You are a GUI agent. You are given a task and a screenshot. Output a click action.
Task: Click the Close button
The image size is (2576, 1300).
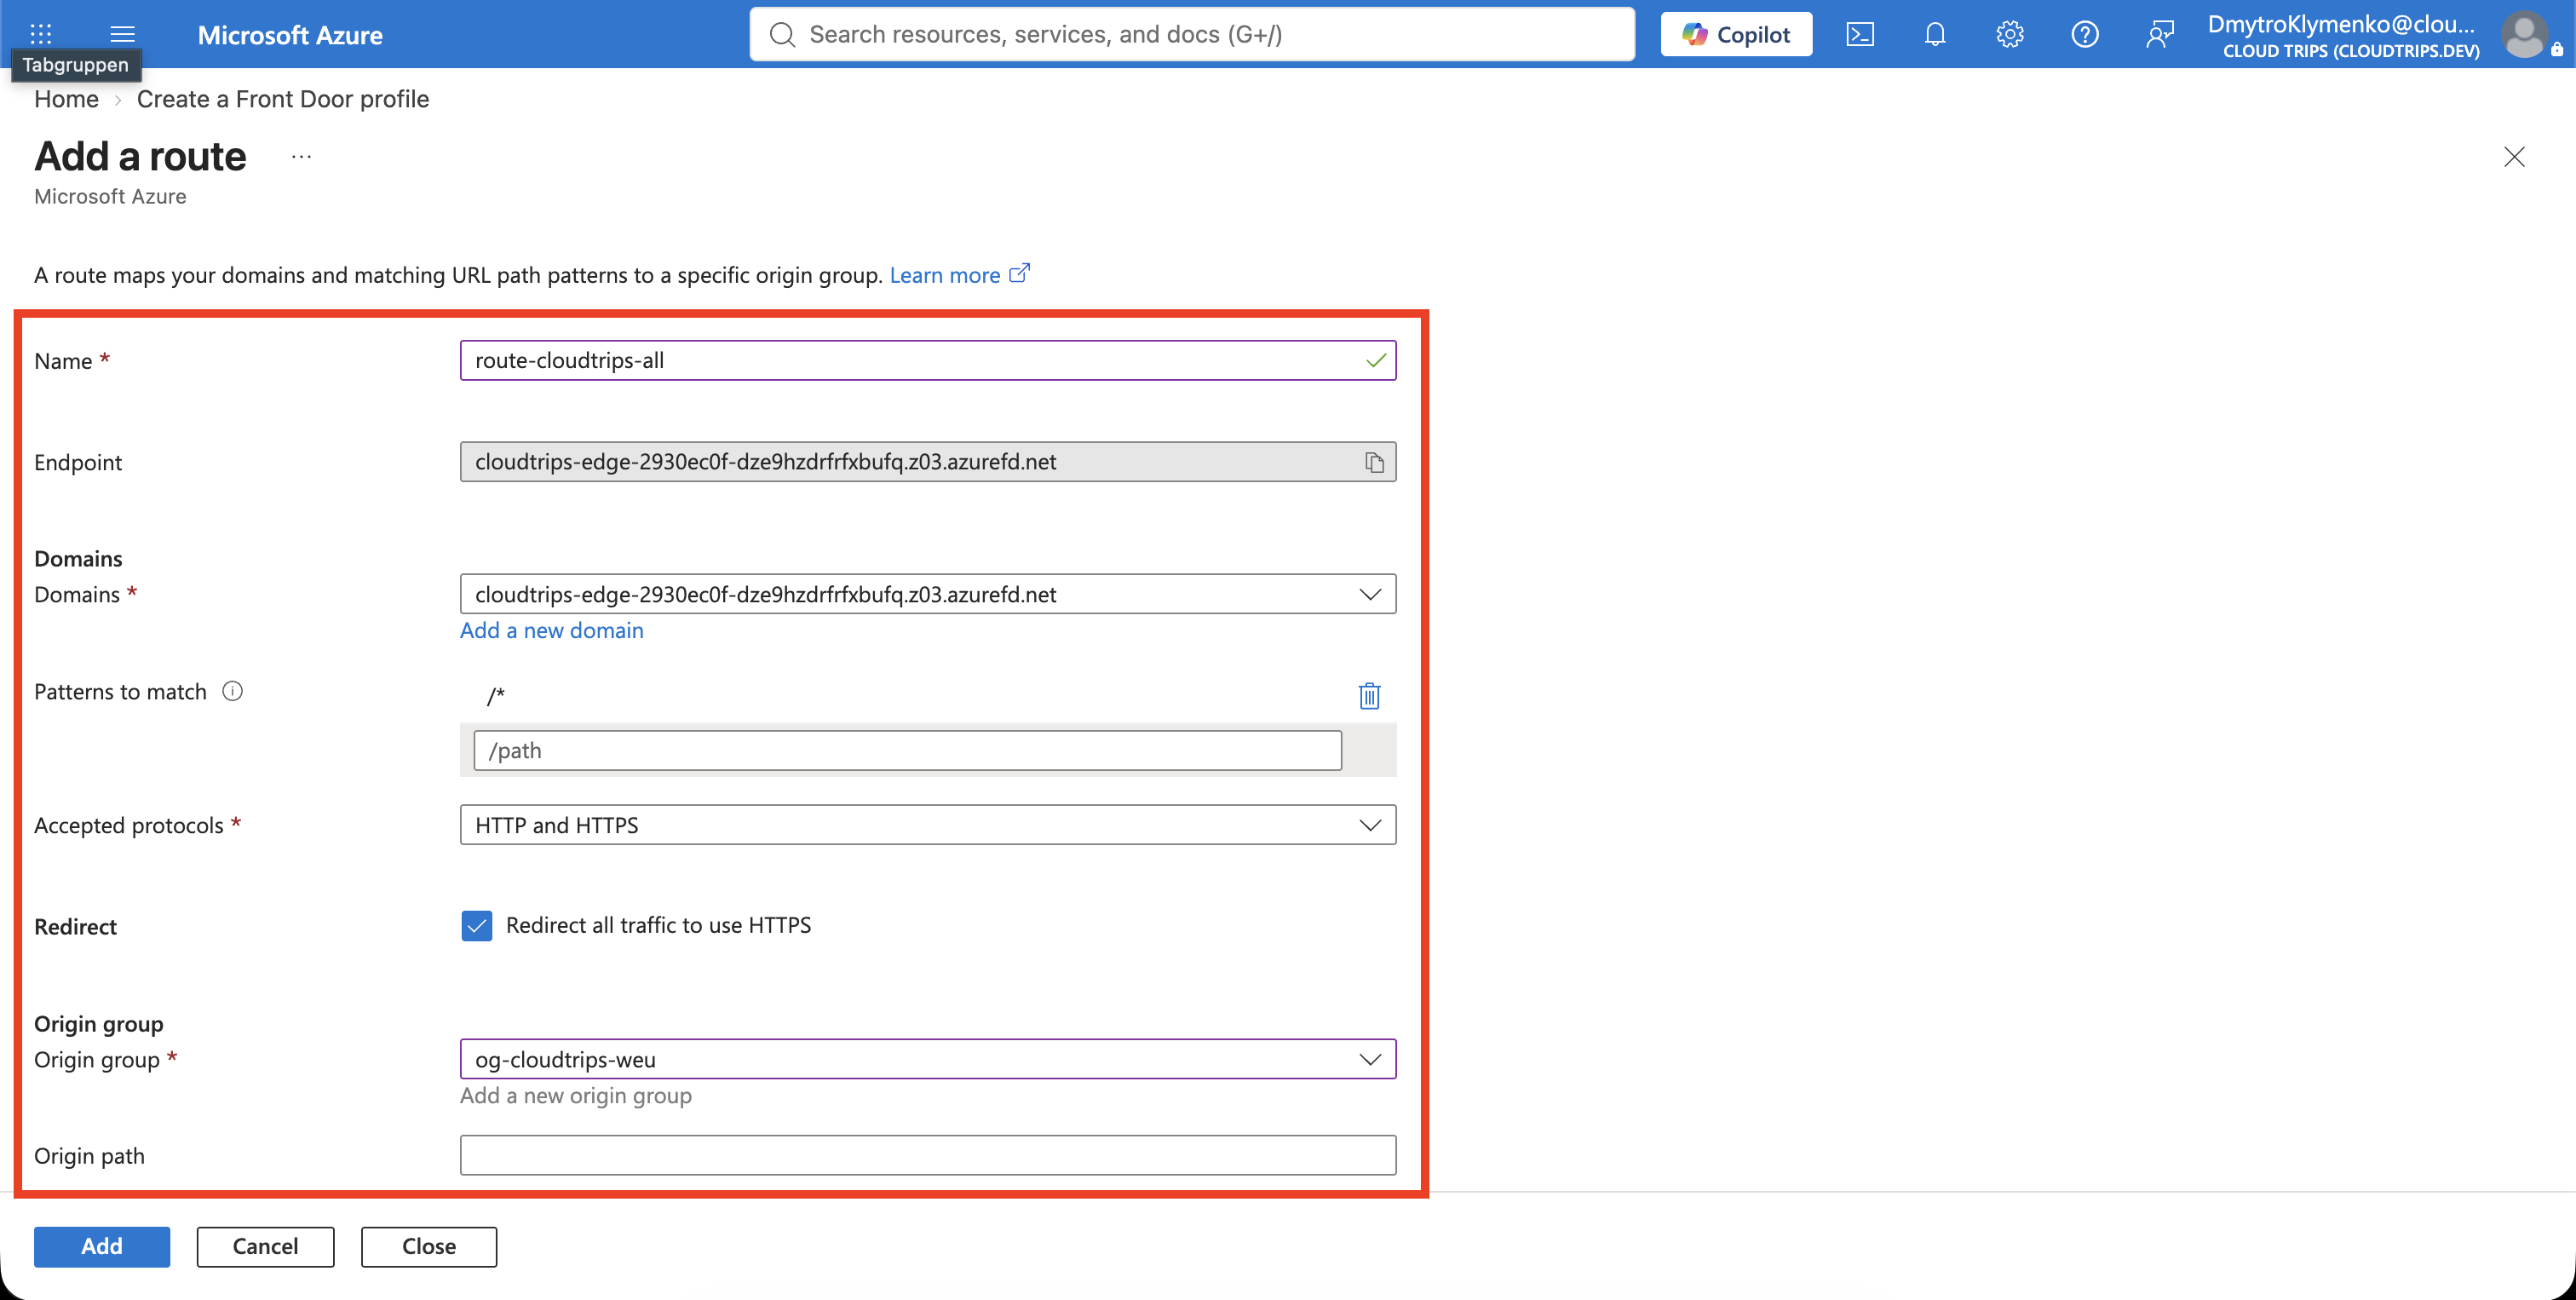(x=429, y=1246)
